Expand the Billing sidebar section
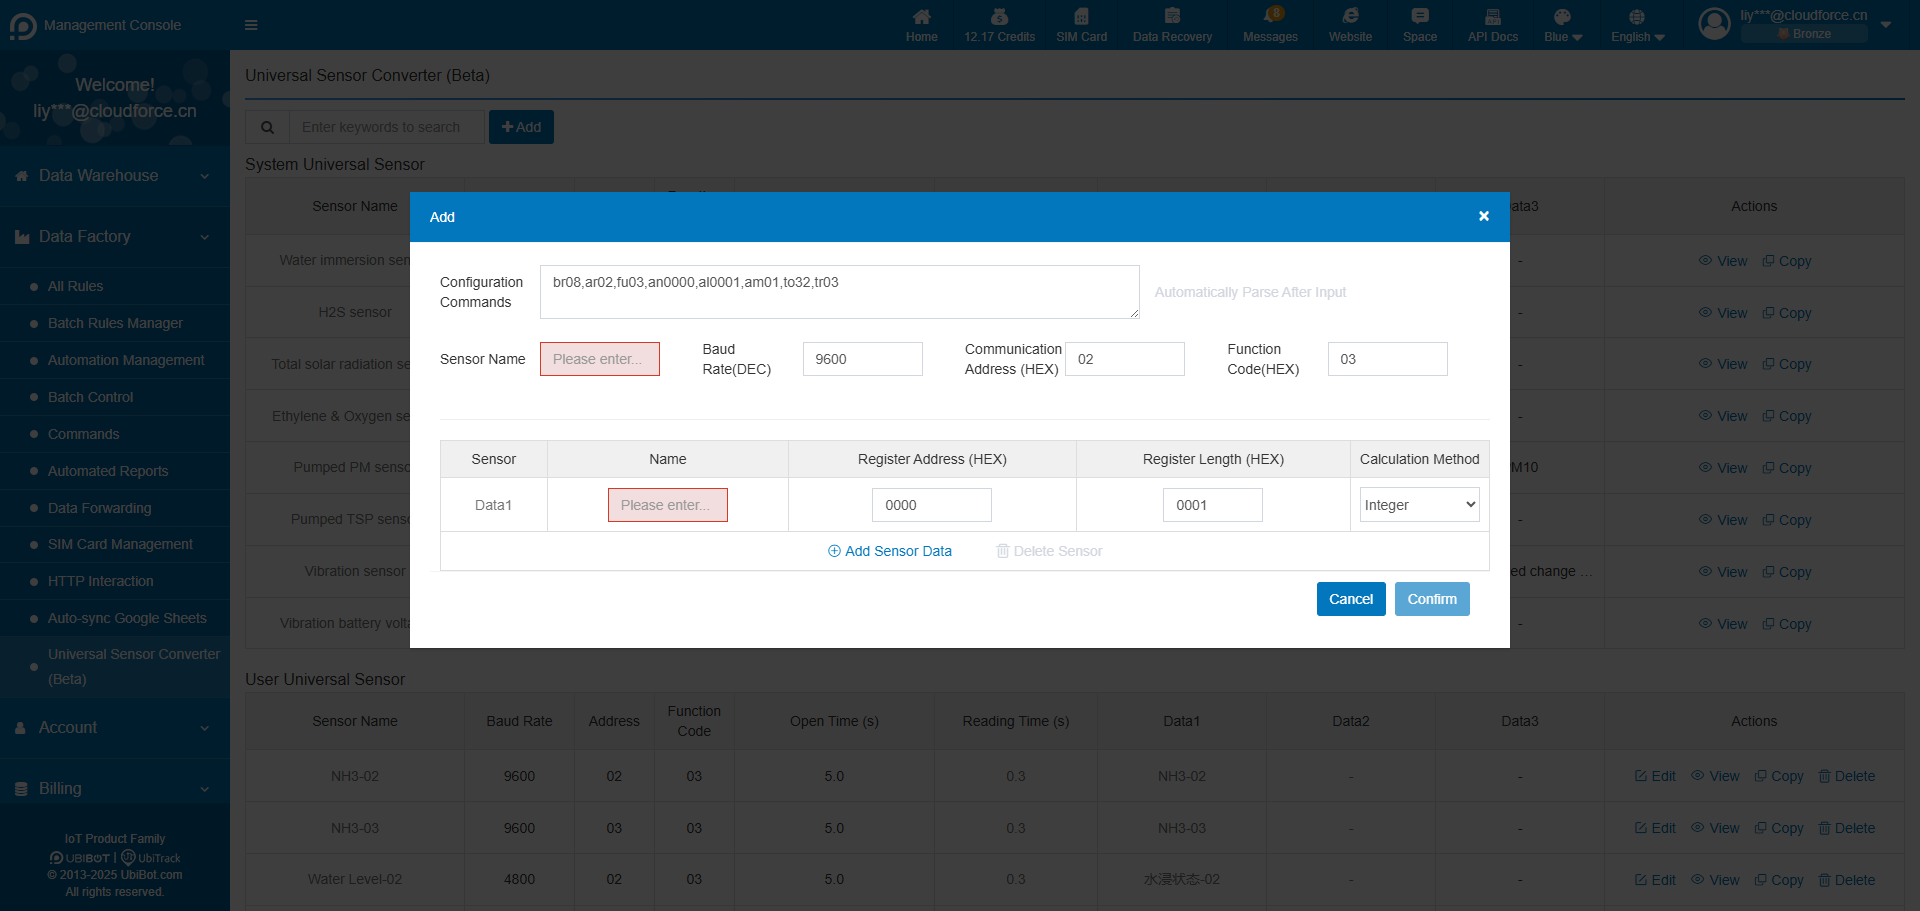This screenshot has height=911, width=1920. (114, 789)
